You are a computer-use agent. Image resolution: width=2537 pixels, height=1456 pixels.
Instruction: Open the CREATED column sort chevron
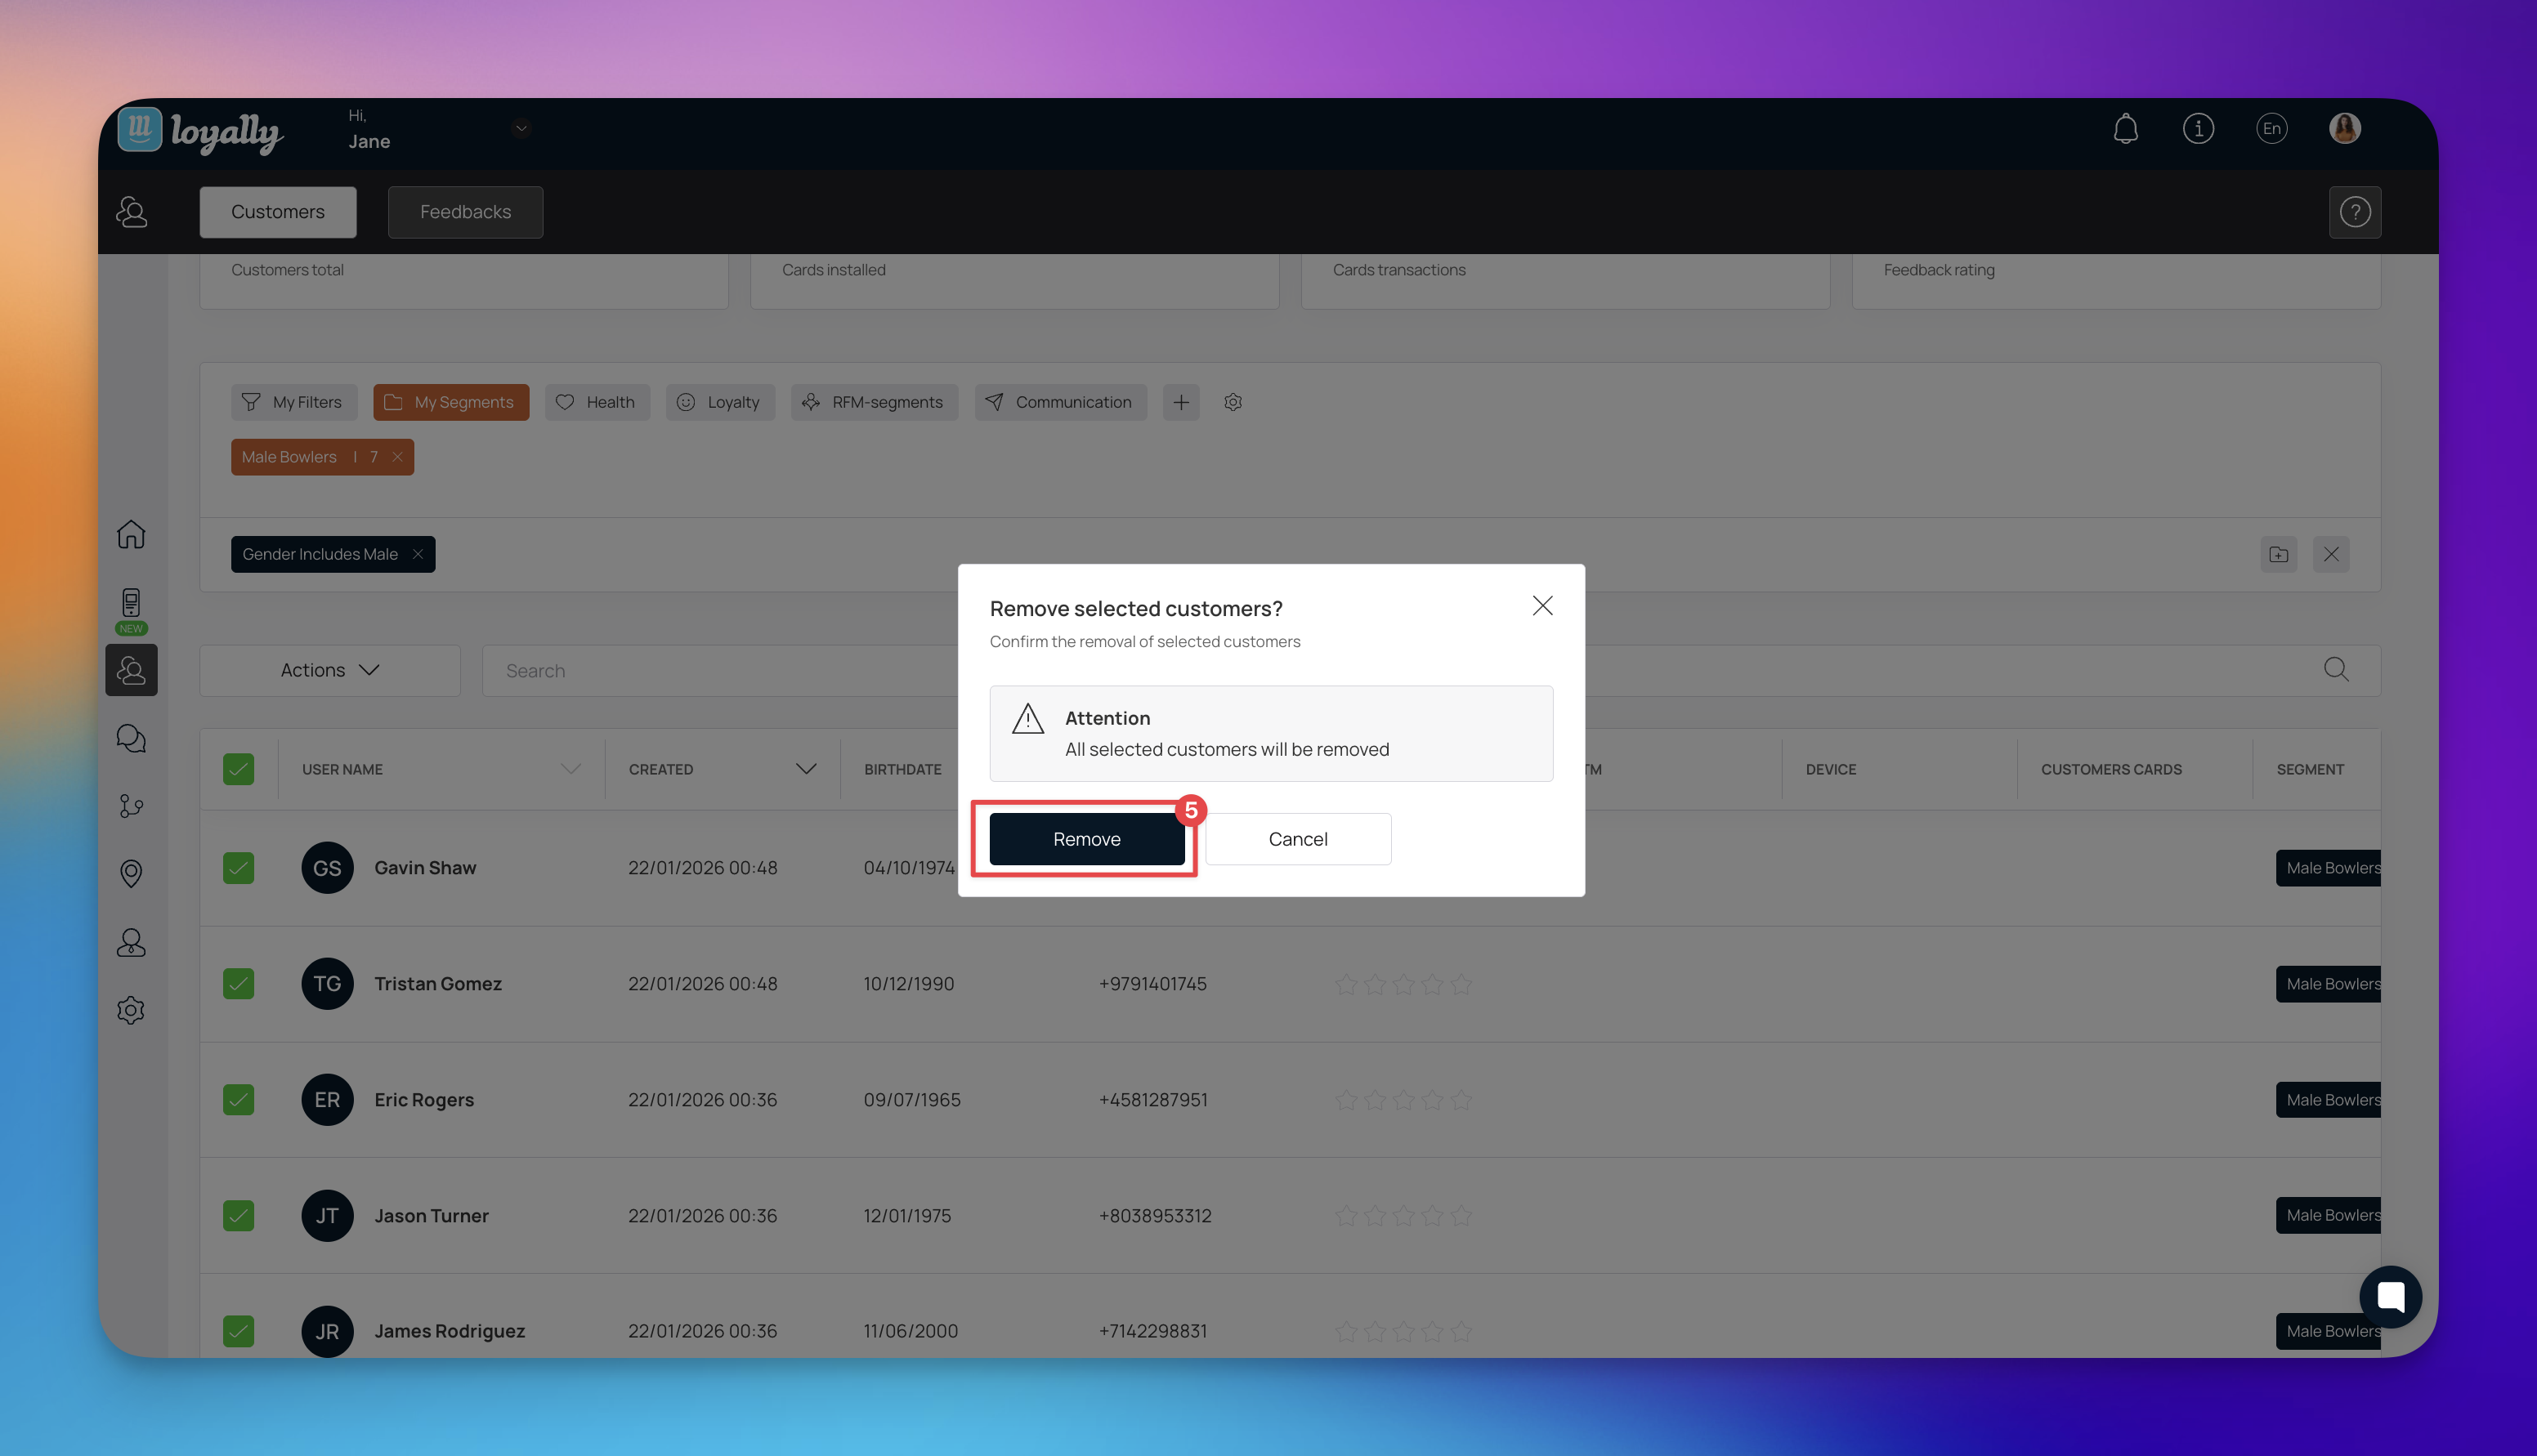(806, 769)
